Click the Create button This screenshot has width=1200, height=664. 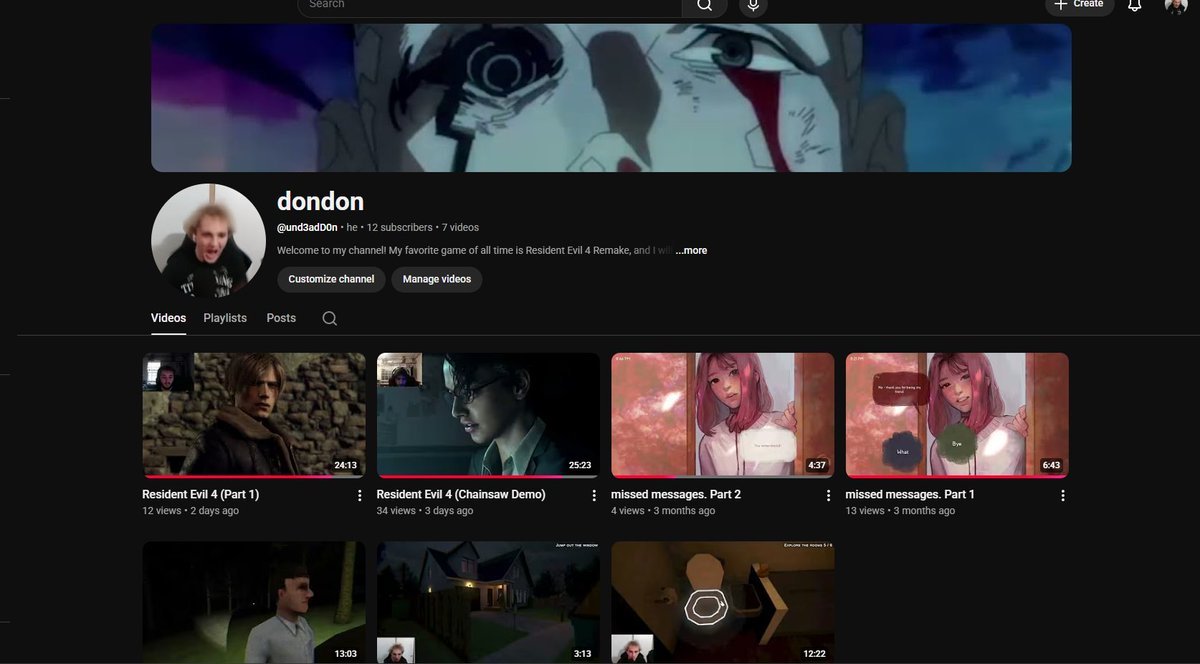coord(1079,5)
